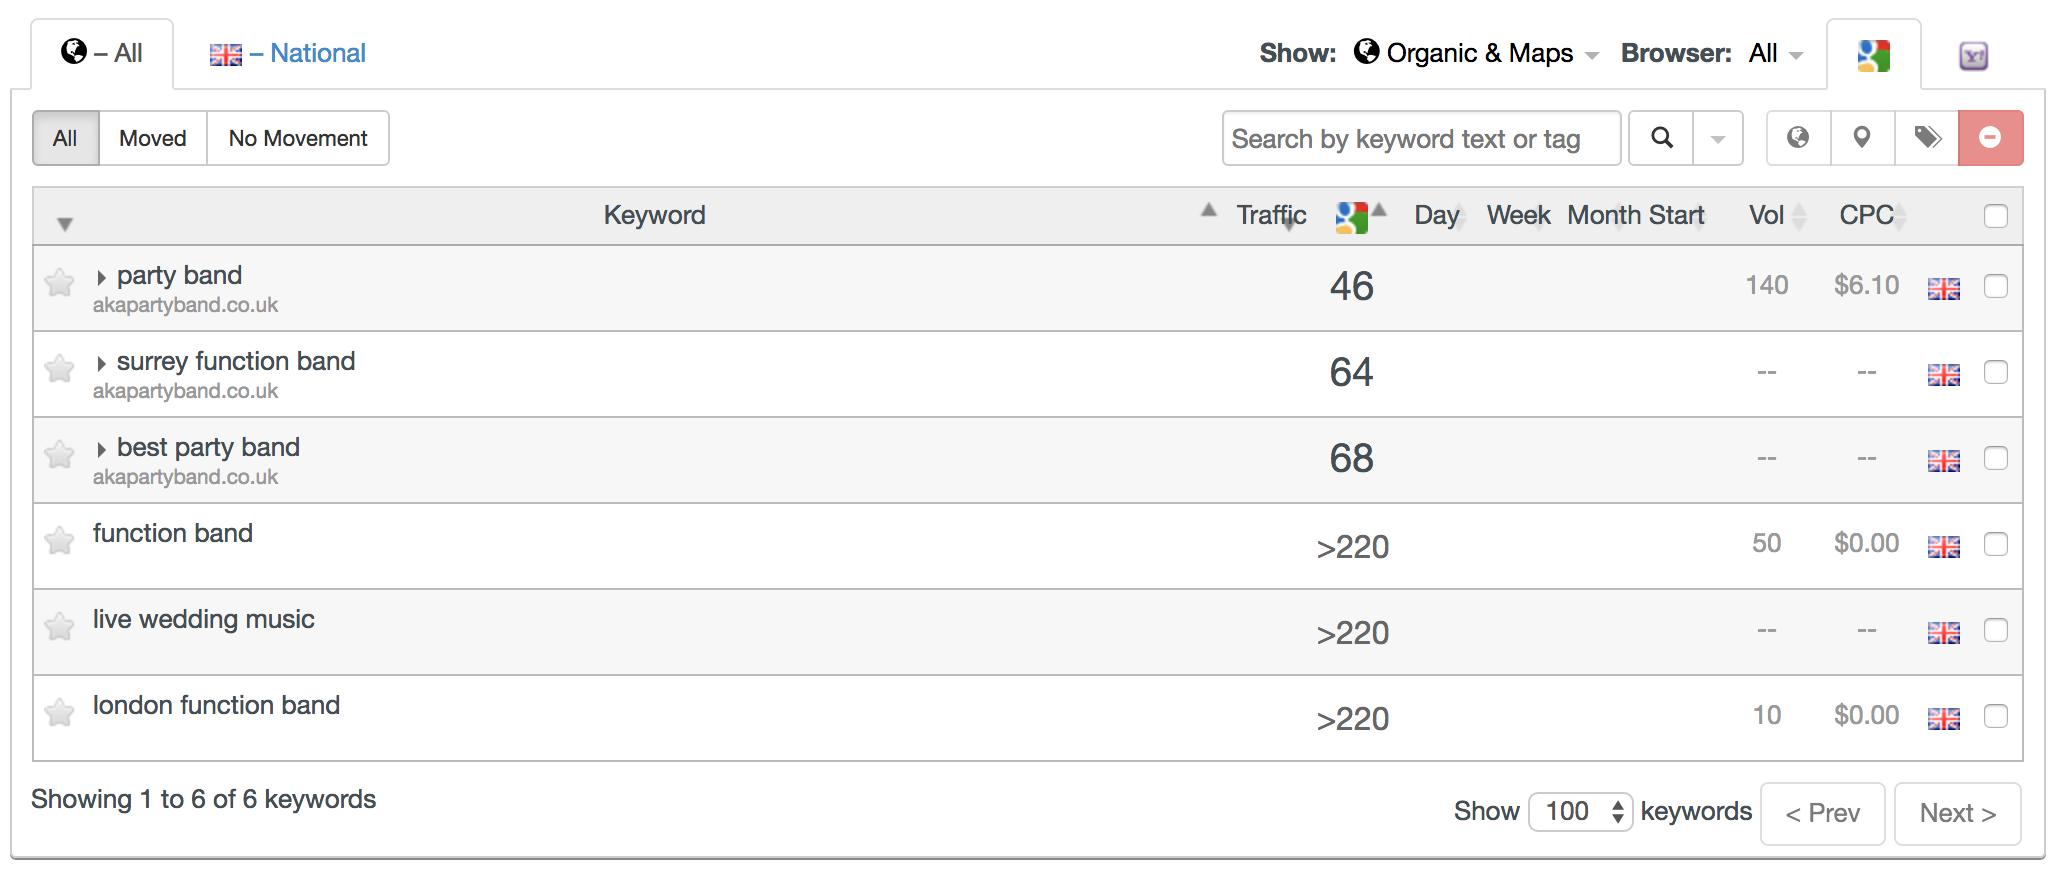Select the No Movement filter tab
The height and width of the screenshot is (874, 2060).
click(298, 138)
